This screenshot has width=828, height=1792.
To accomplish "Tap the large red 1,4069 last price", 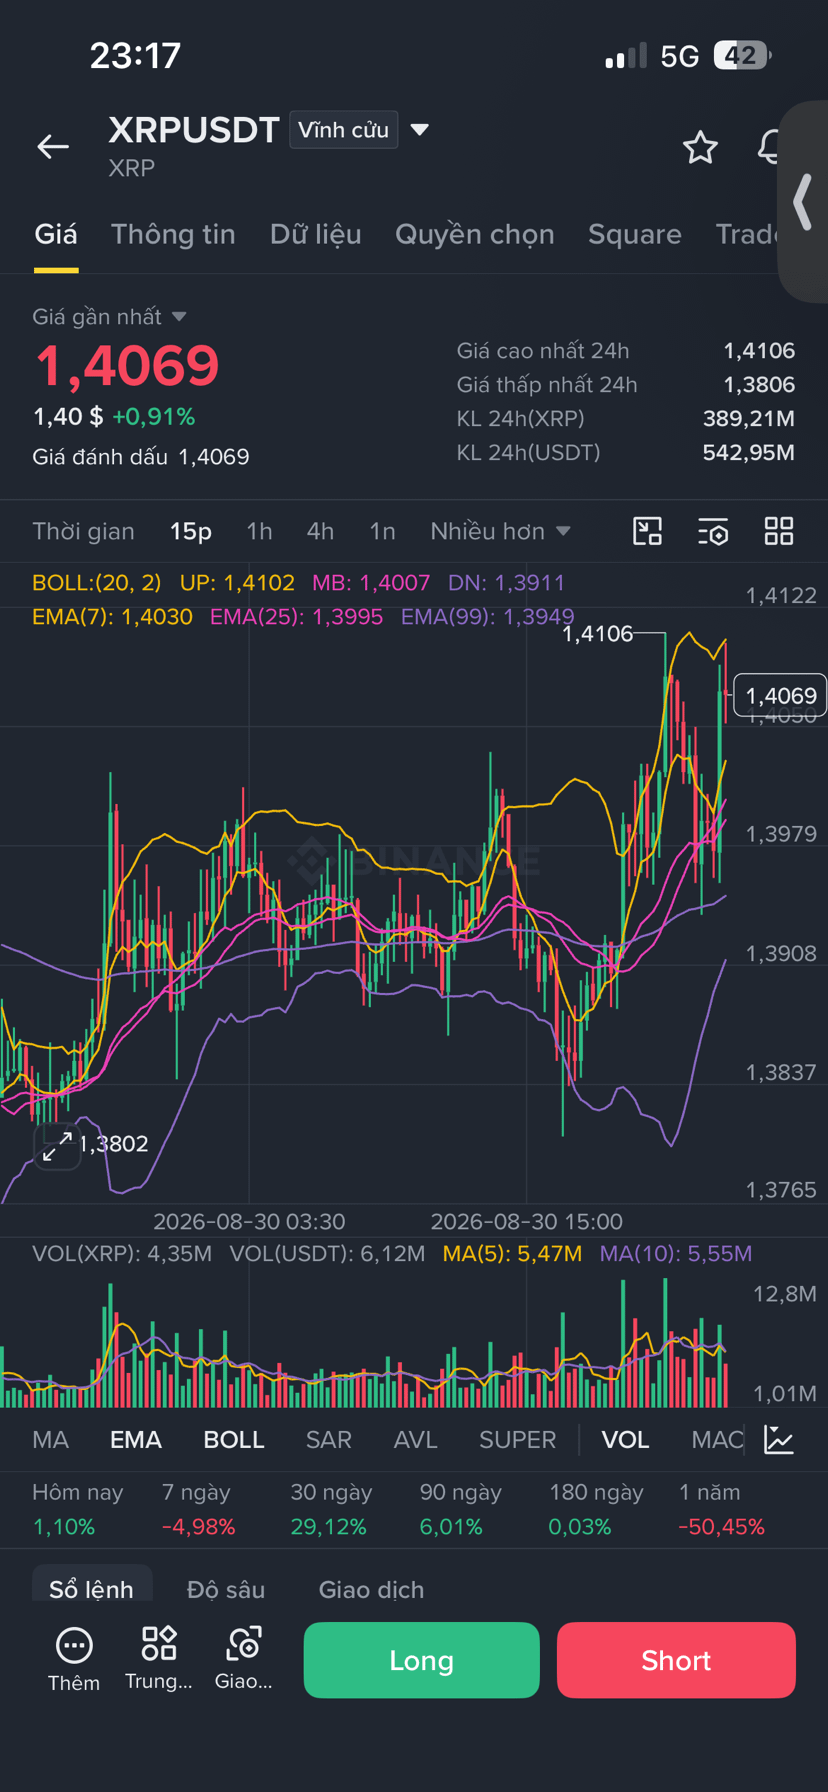I will click(x=127, y=366).
